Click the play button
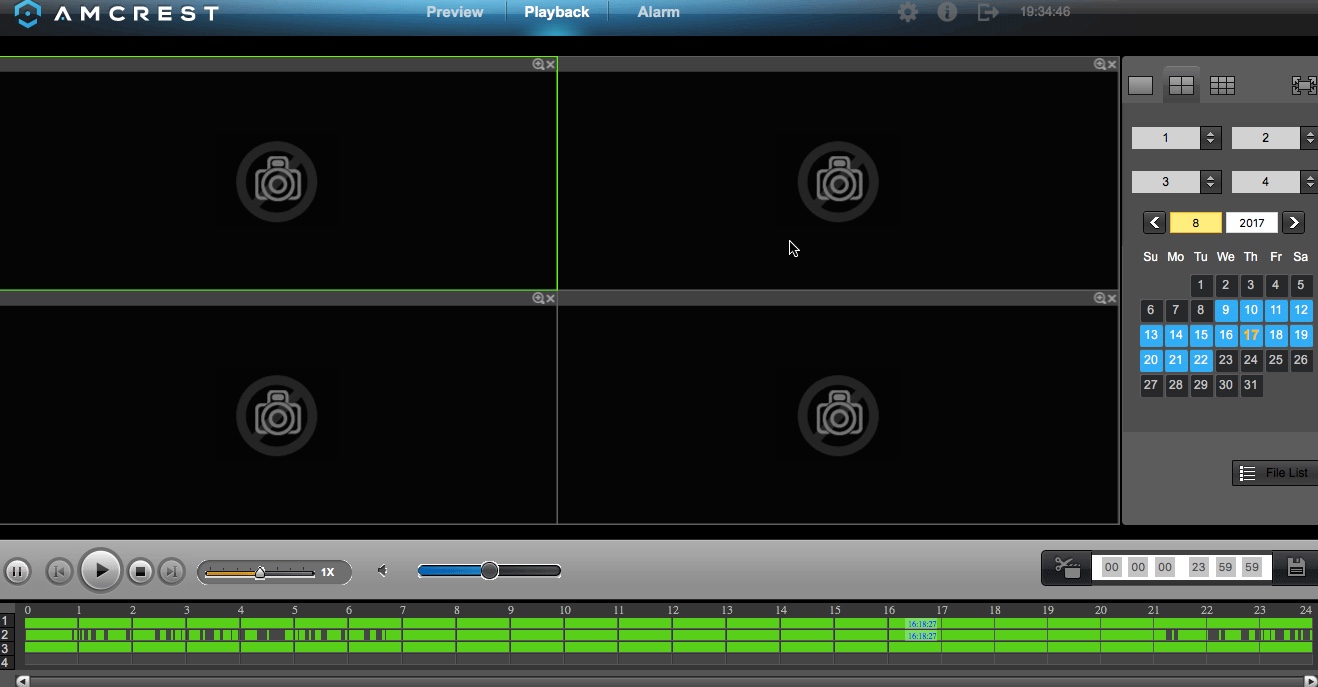1318x687 pixels. (x=101, y=571)
